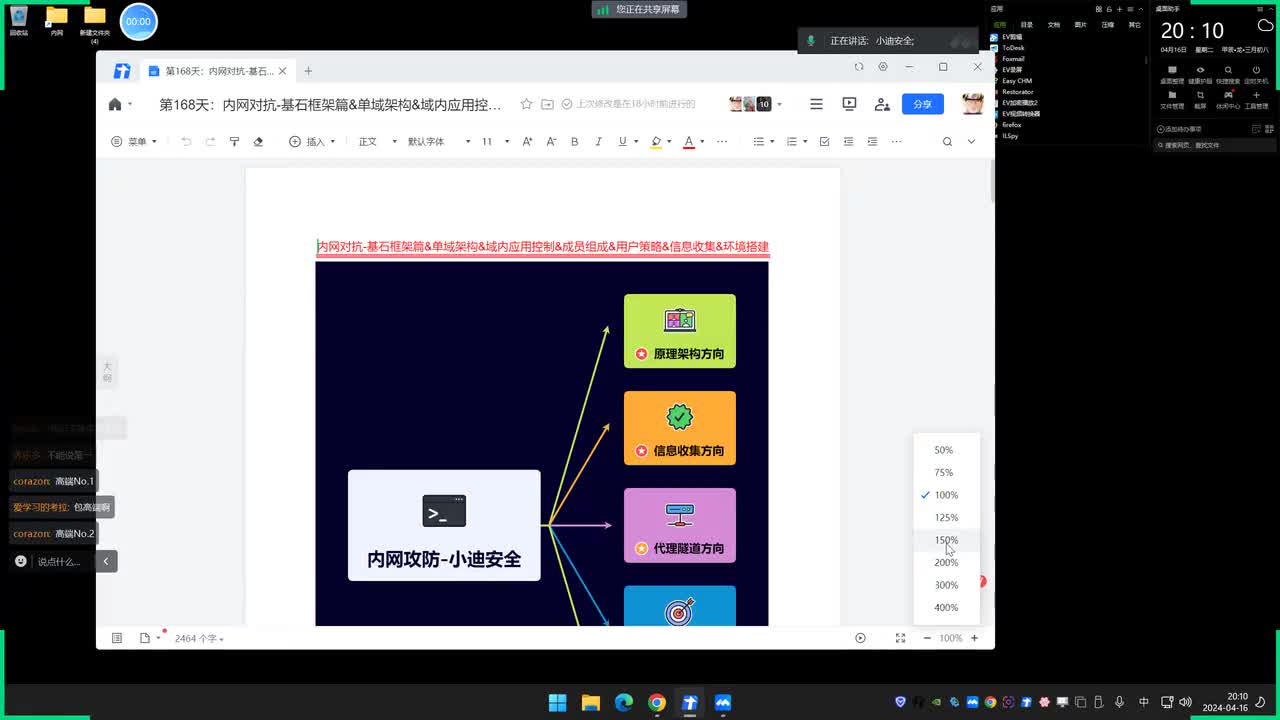Click the 说点什么 chat input
Viewport: 1280px width, 720px height.
coord(58,562)
